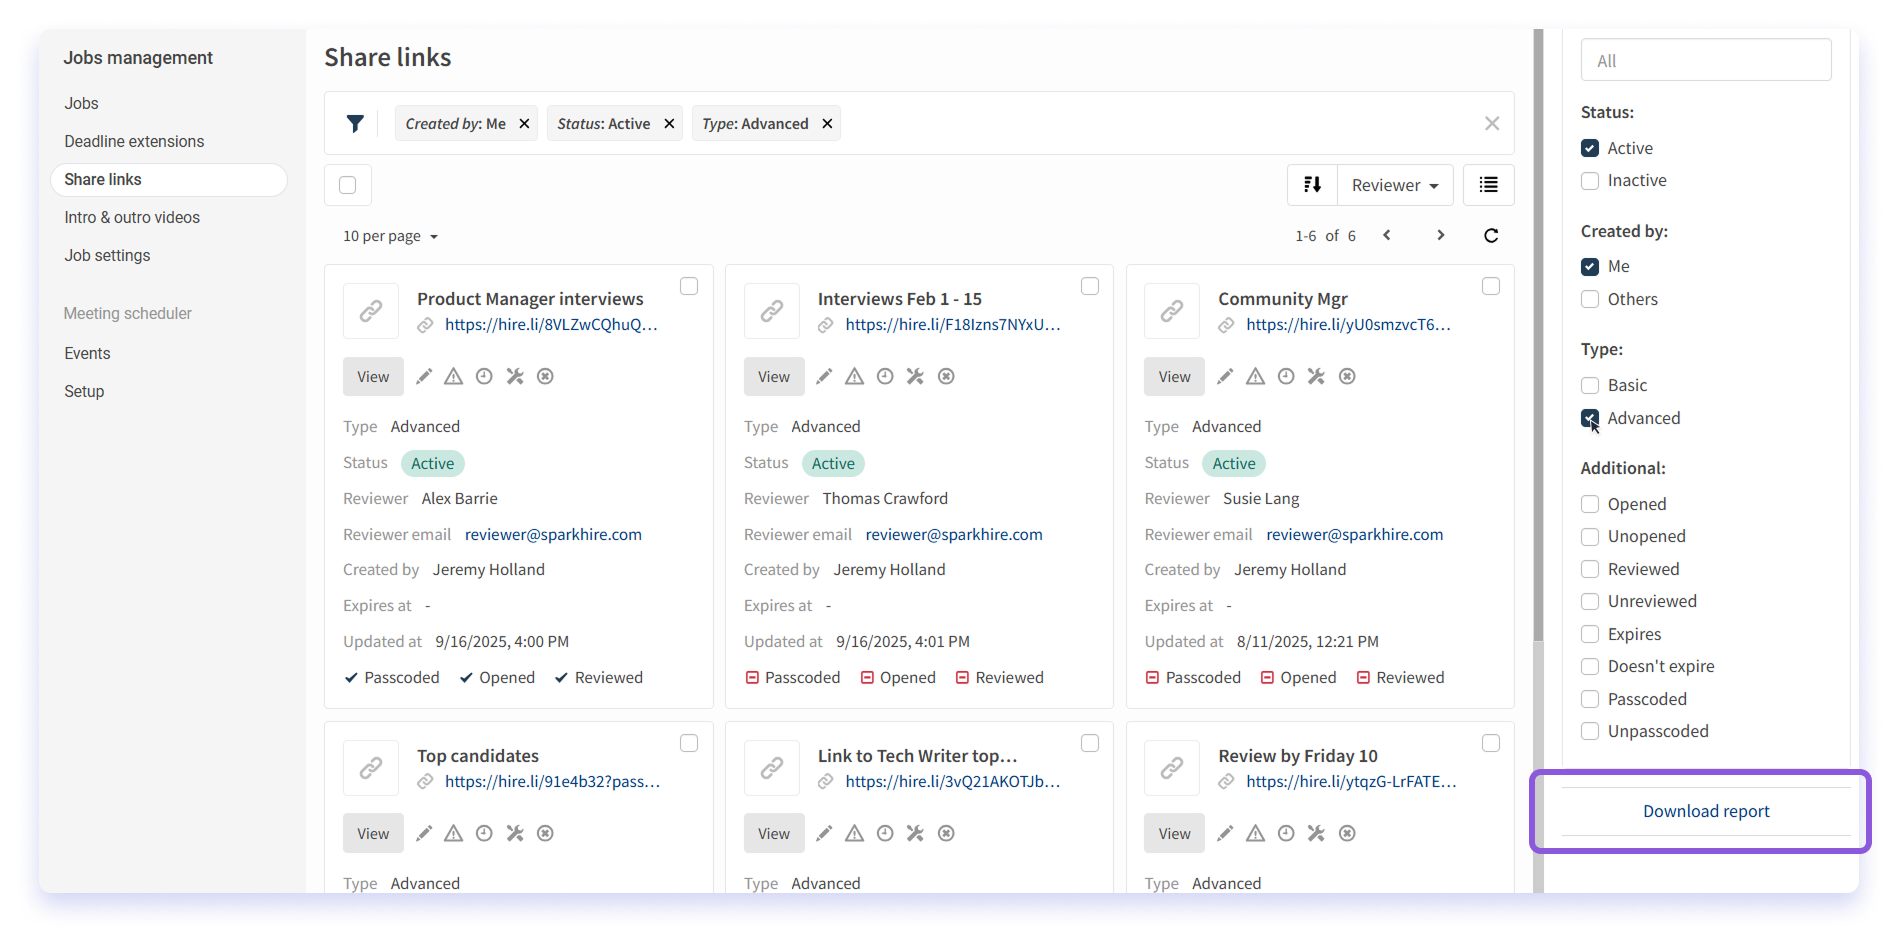The height and width of the screenshot is (938, 1898).
Task: Refresh the share links list
Action: click(1491, 236)
